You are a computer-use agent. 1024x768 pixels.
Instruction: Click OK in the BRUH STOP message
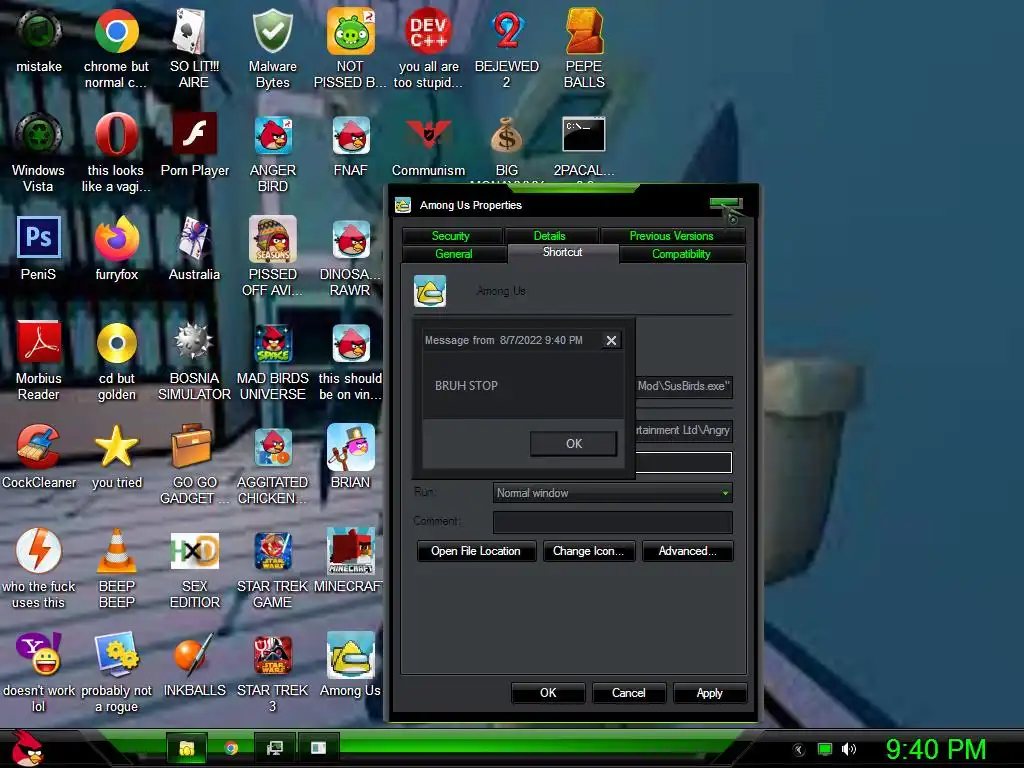(573, 444)
